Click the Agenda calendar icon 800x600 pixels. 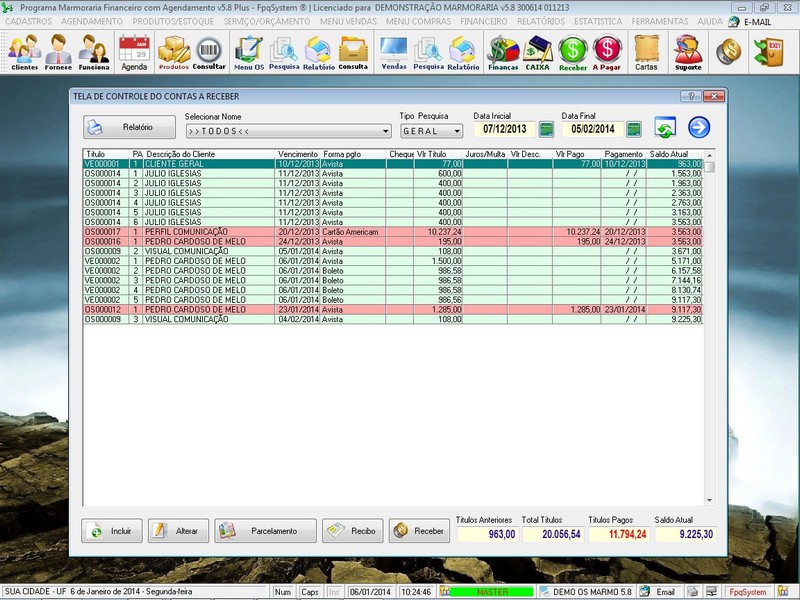(x=134, y=51)
